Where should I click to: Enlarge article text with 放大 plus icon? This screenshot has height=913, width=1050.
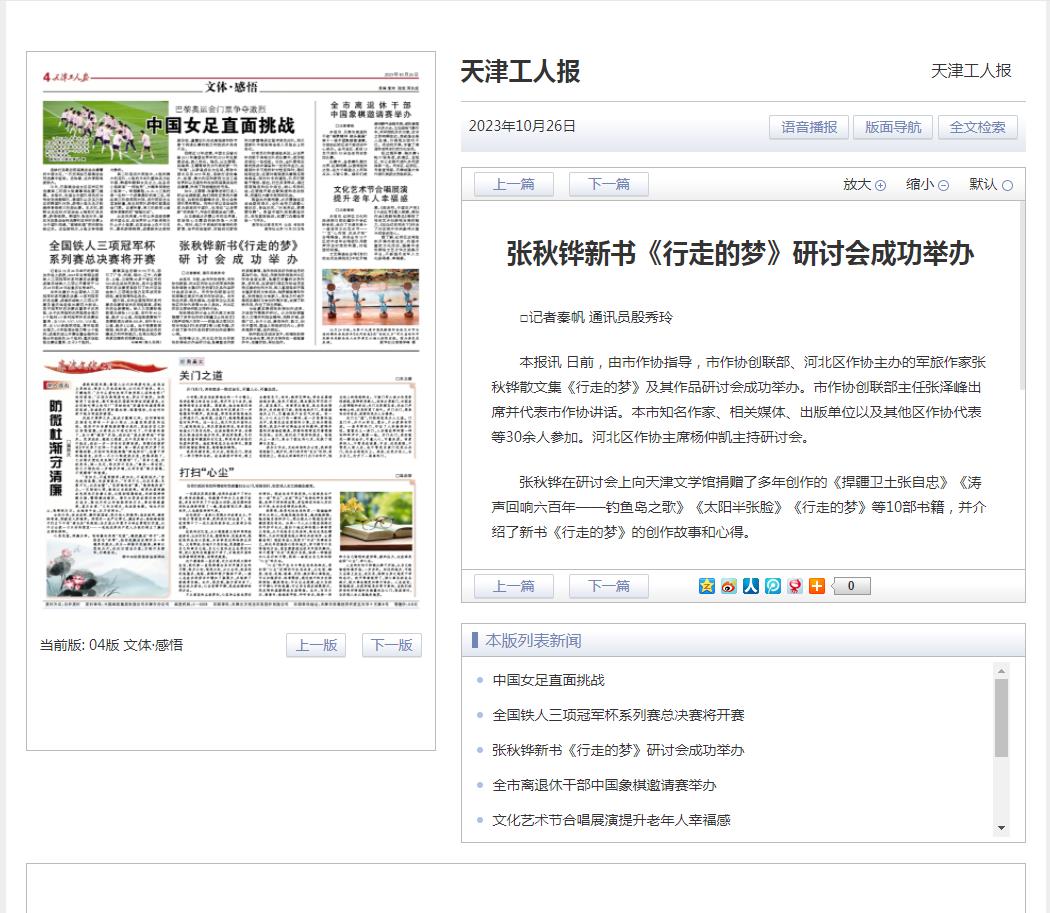pos(880,186)
